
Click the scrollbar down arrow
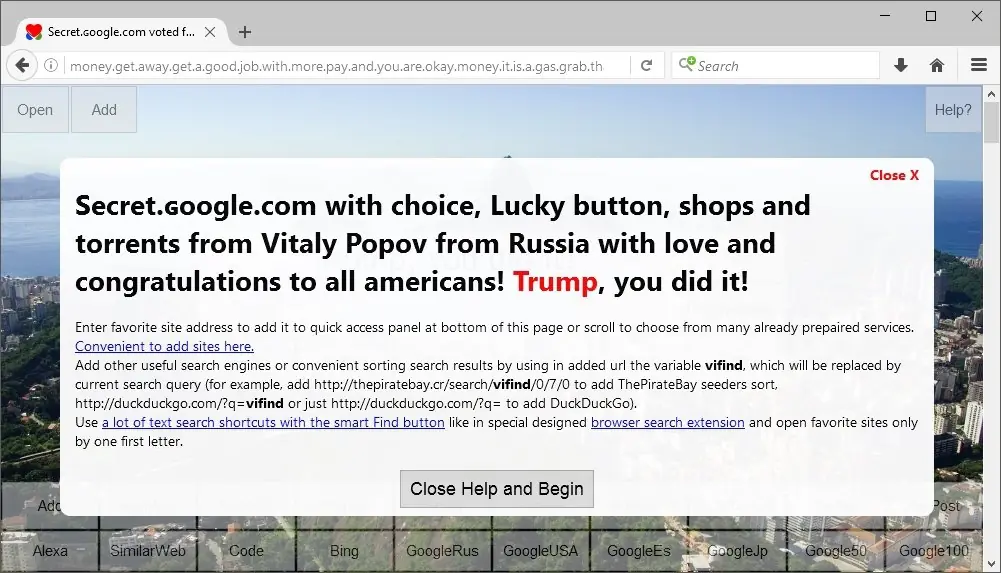pyautogui.click(x=991, y=563)
